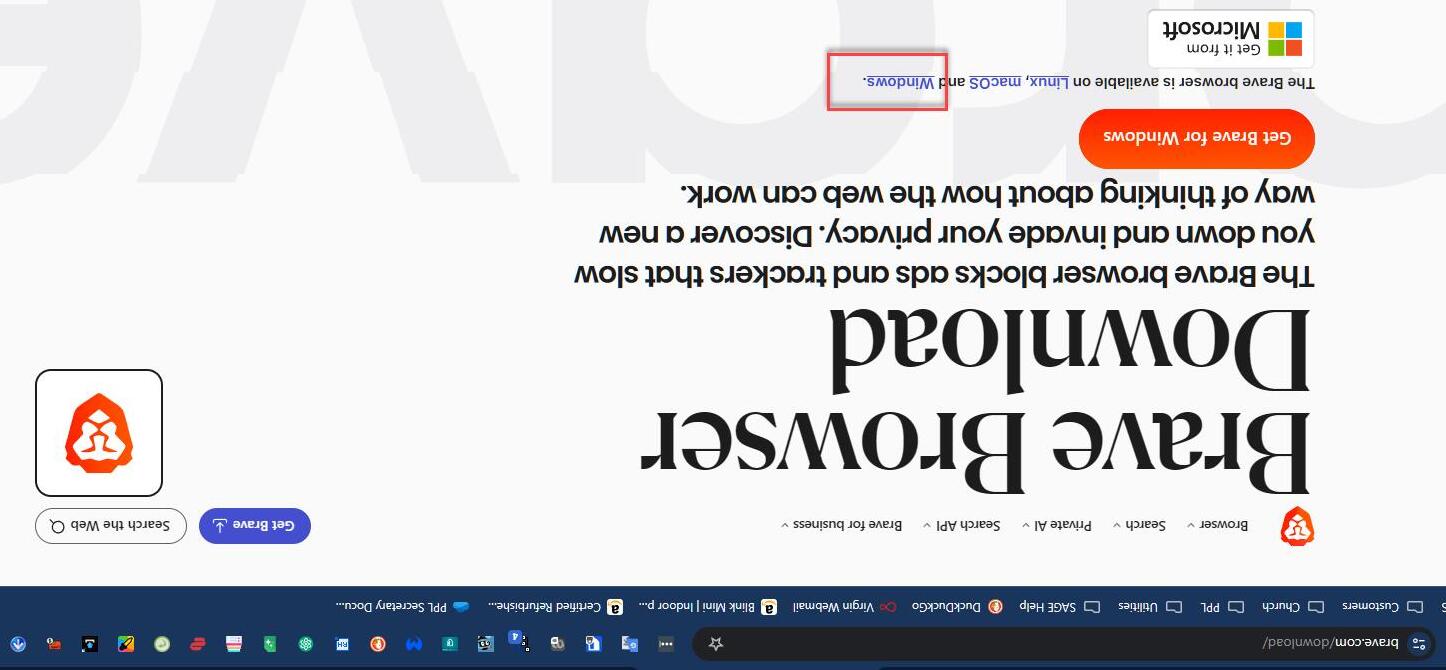Click the blue Malwarebytes extension icon
The height and width of the screenshot is (670, 1446).
[414, 644]
